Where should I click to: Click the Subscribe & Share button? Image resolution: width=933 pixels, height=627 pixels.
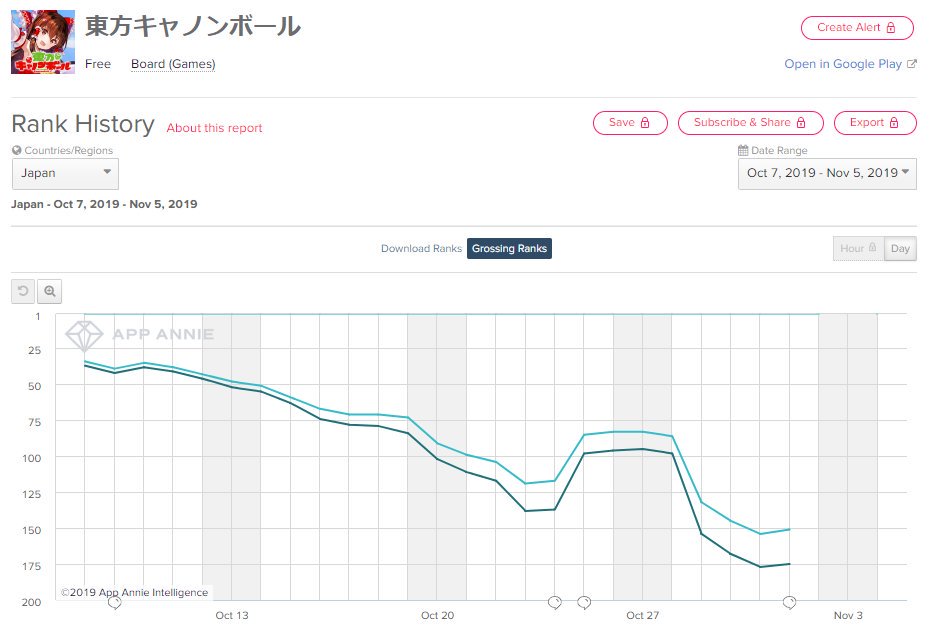tap(750, 123)
